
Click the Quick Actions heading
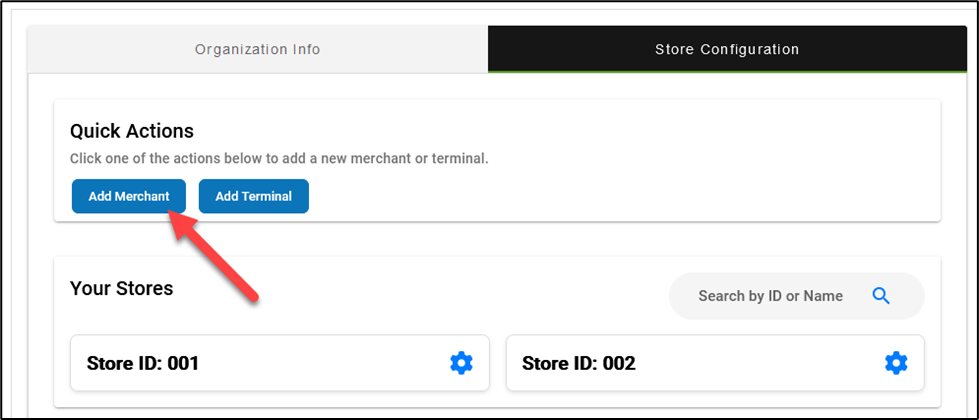(x=132, y=131)
